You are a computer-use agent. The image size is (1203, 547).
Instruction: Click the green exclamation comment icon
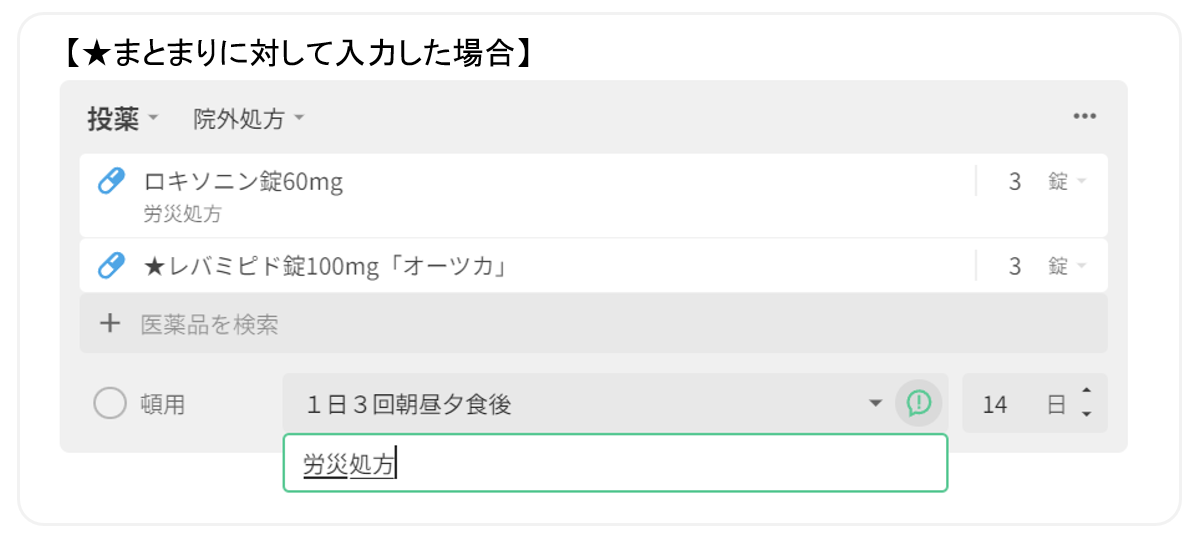[x=918, y=404]
